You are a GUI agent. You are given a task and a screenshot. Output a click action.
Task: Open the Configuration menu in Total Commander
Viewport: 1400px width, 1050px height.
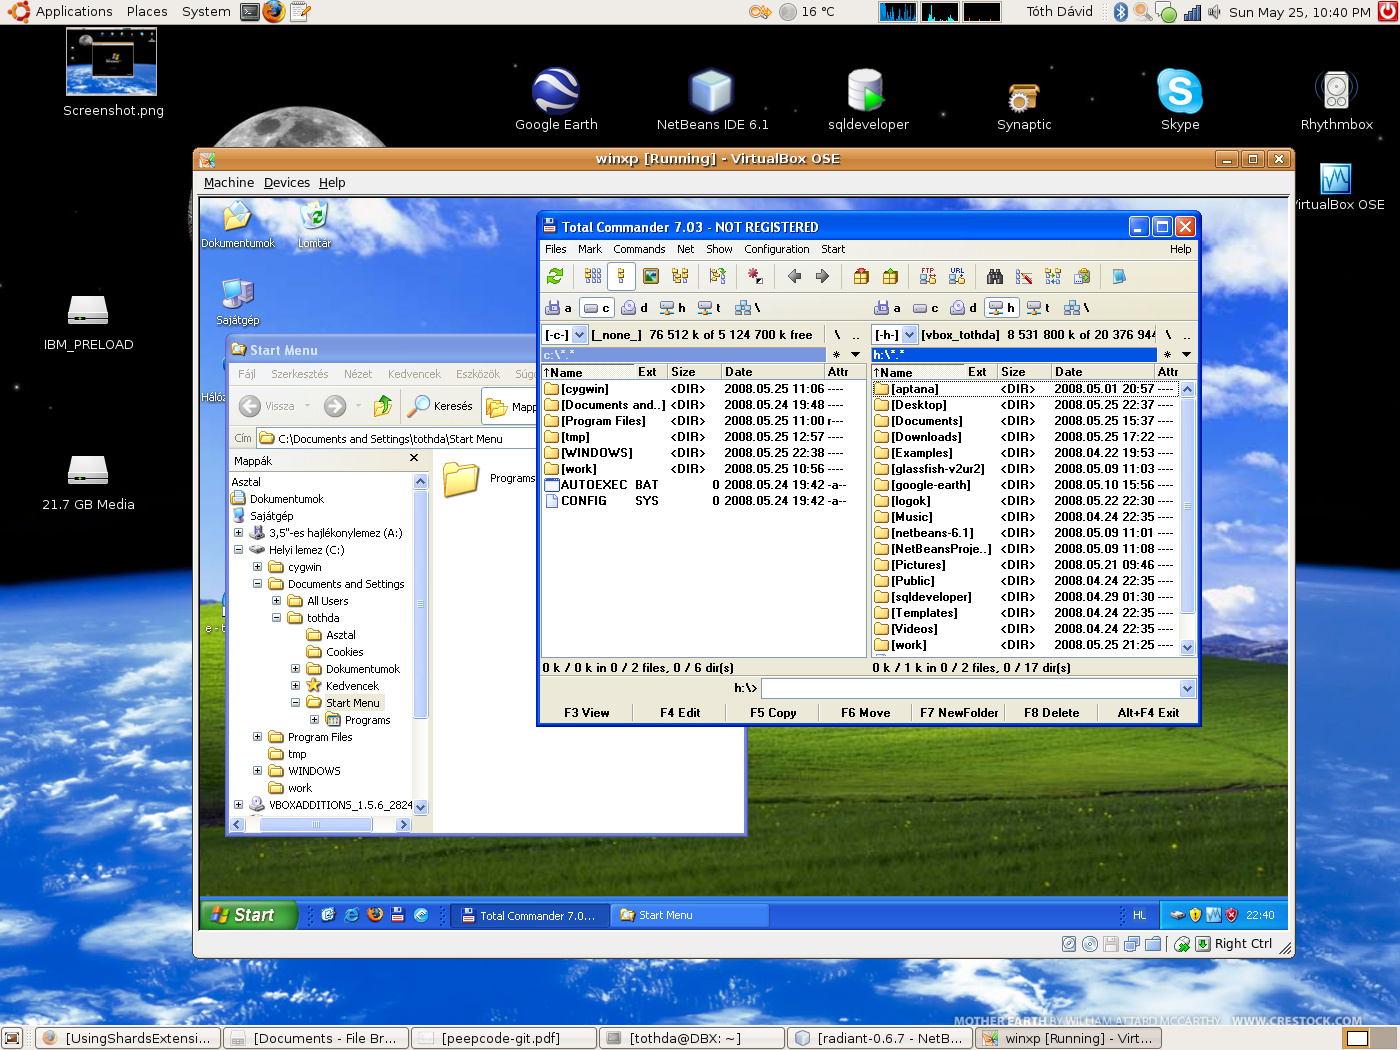777,249
